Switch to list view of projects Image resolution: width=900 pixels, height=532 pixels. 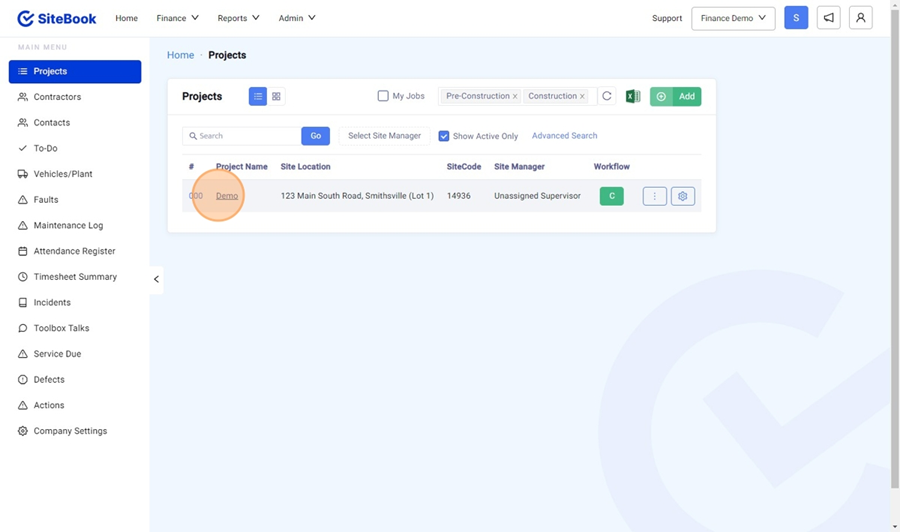tap(258, 96)
